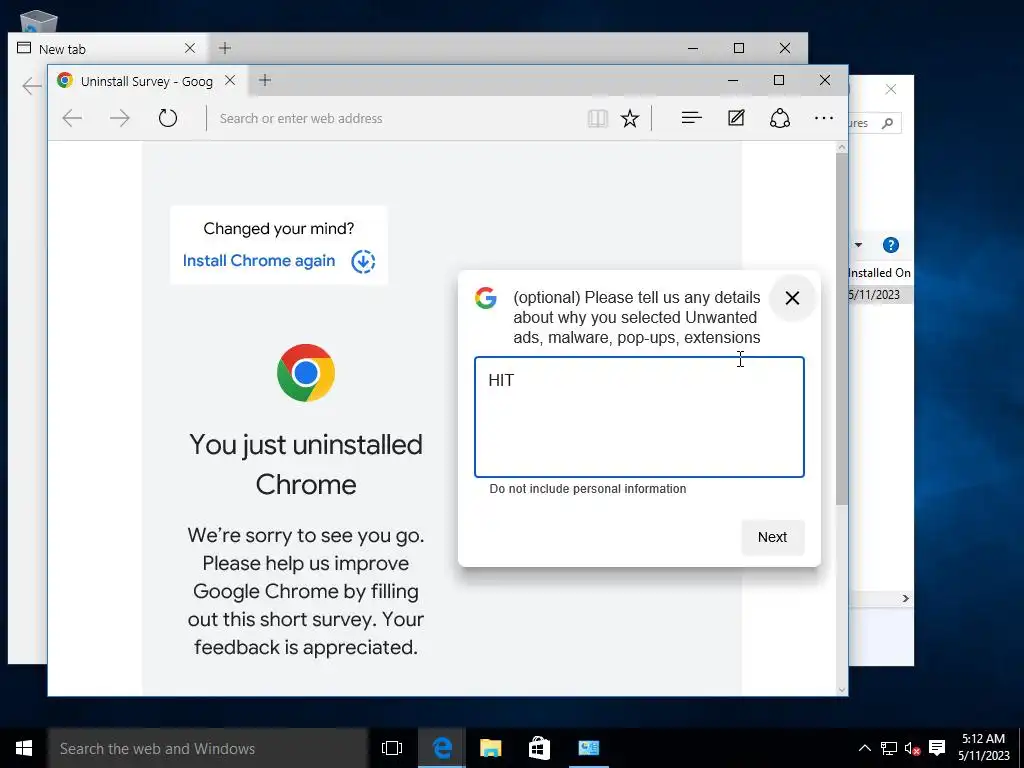Open the network status tray icon
Image resolution: width=1024 pixels, height=768 pixels.
click(888, 748)
